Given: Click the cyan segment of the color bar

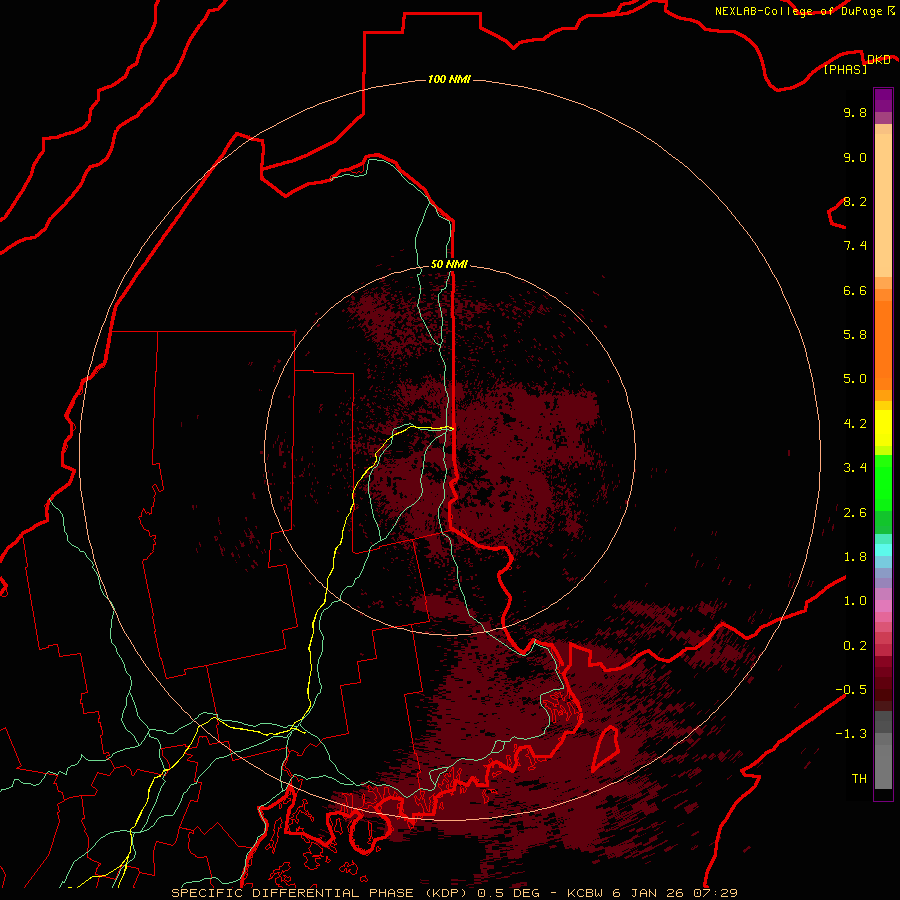Looking at the screenshot, I should 883,550.
